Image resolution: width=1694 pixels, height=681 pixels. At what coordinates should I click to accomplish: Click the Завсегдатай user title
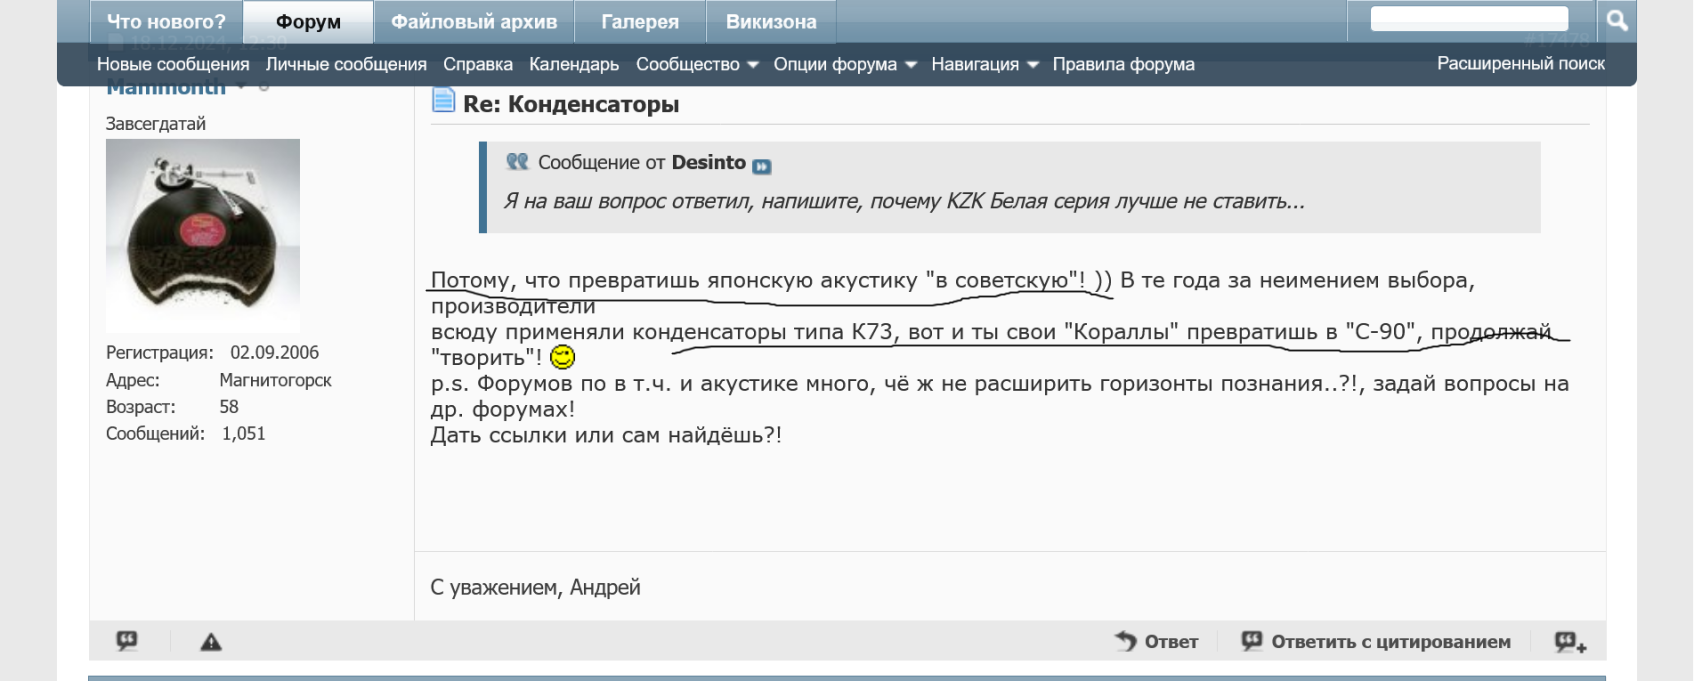(x=156, y=123)
